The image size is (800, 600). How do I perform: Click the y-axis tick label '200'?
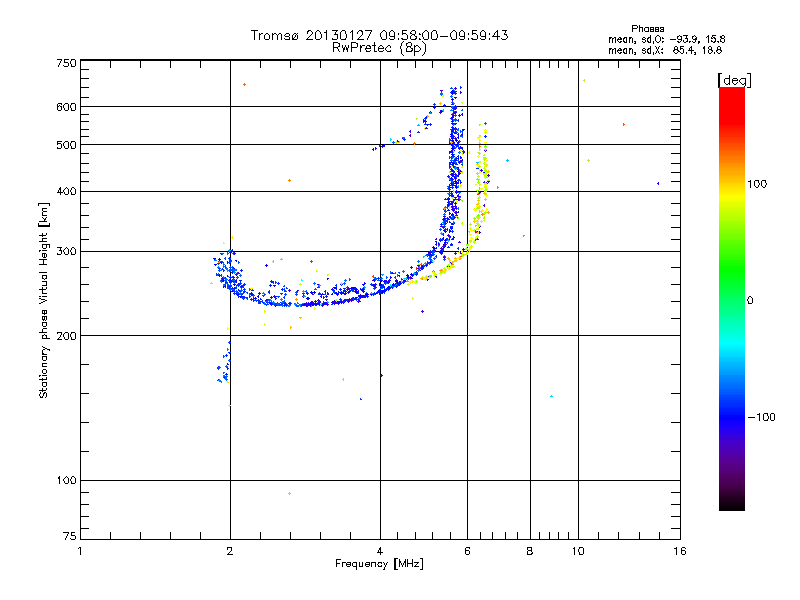pyautogui.click(x=66, y=336)
